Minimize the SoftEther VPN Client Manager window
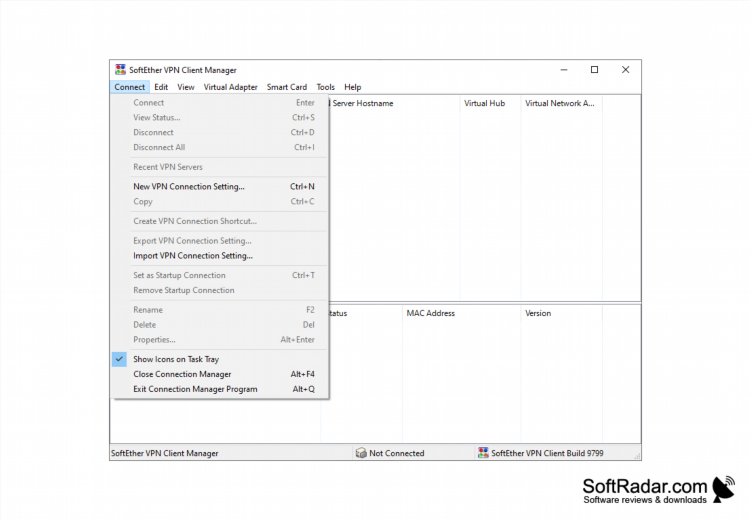 (564, 70)
